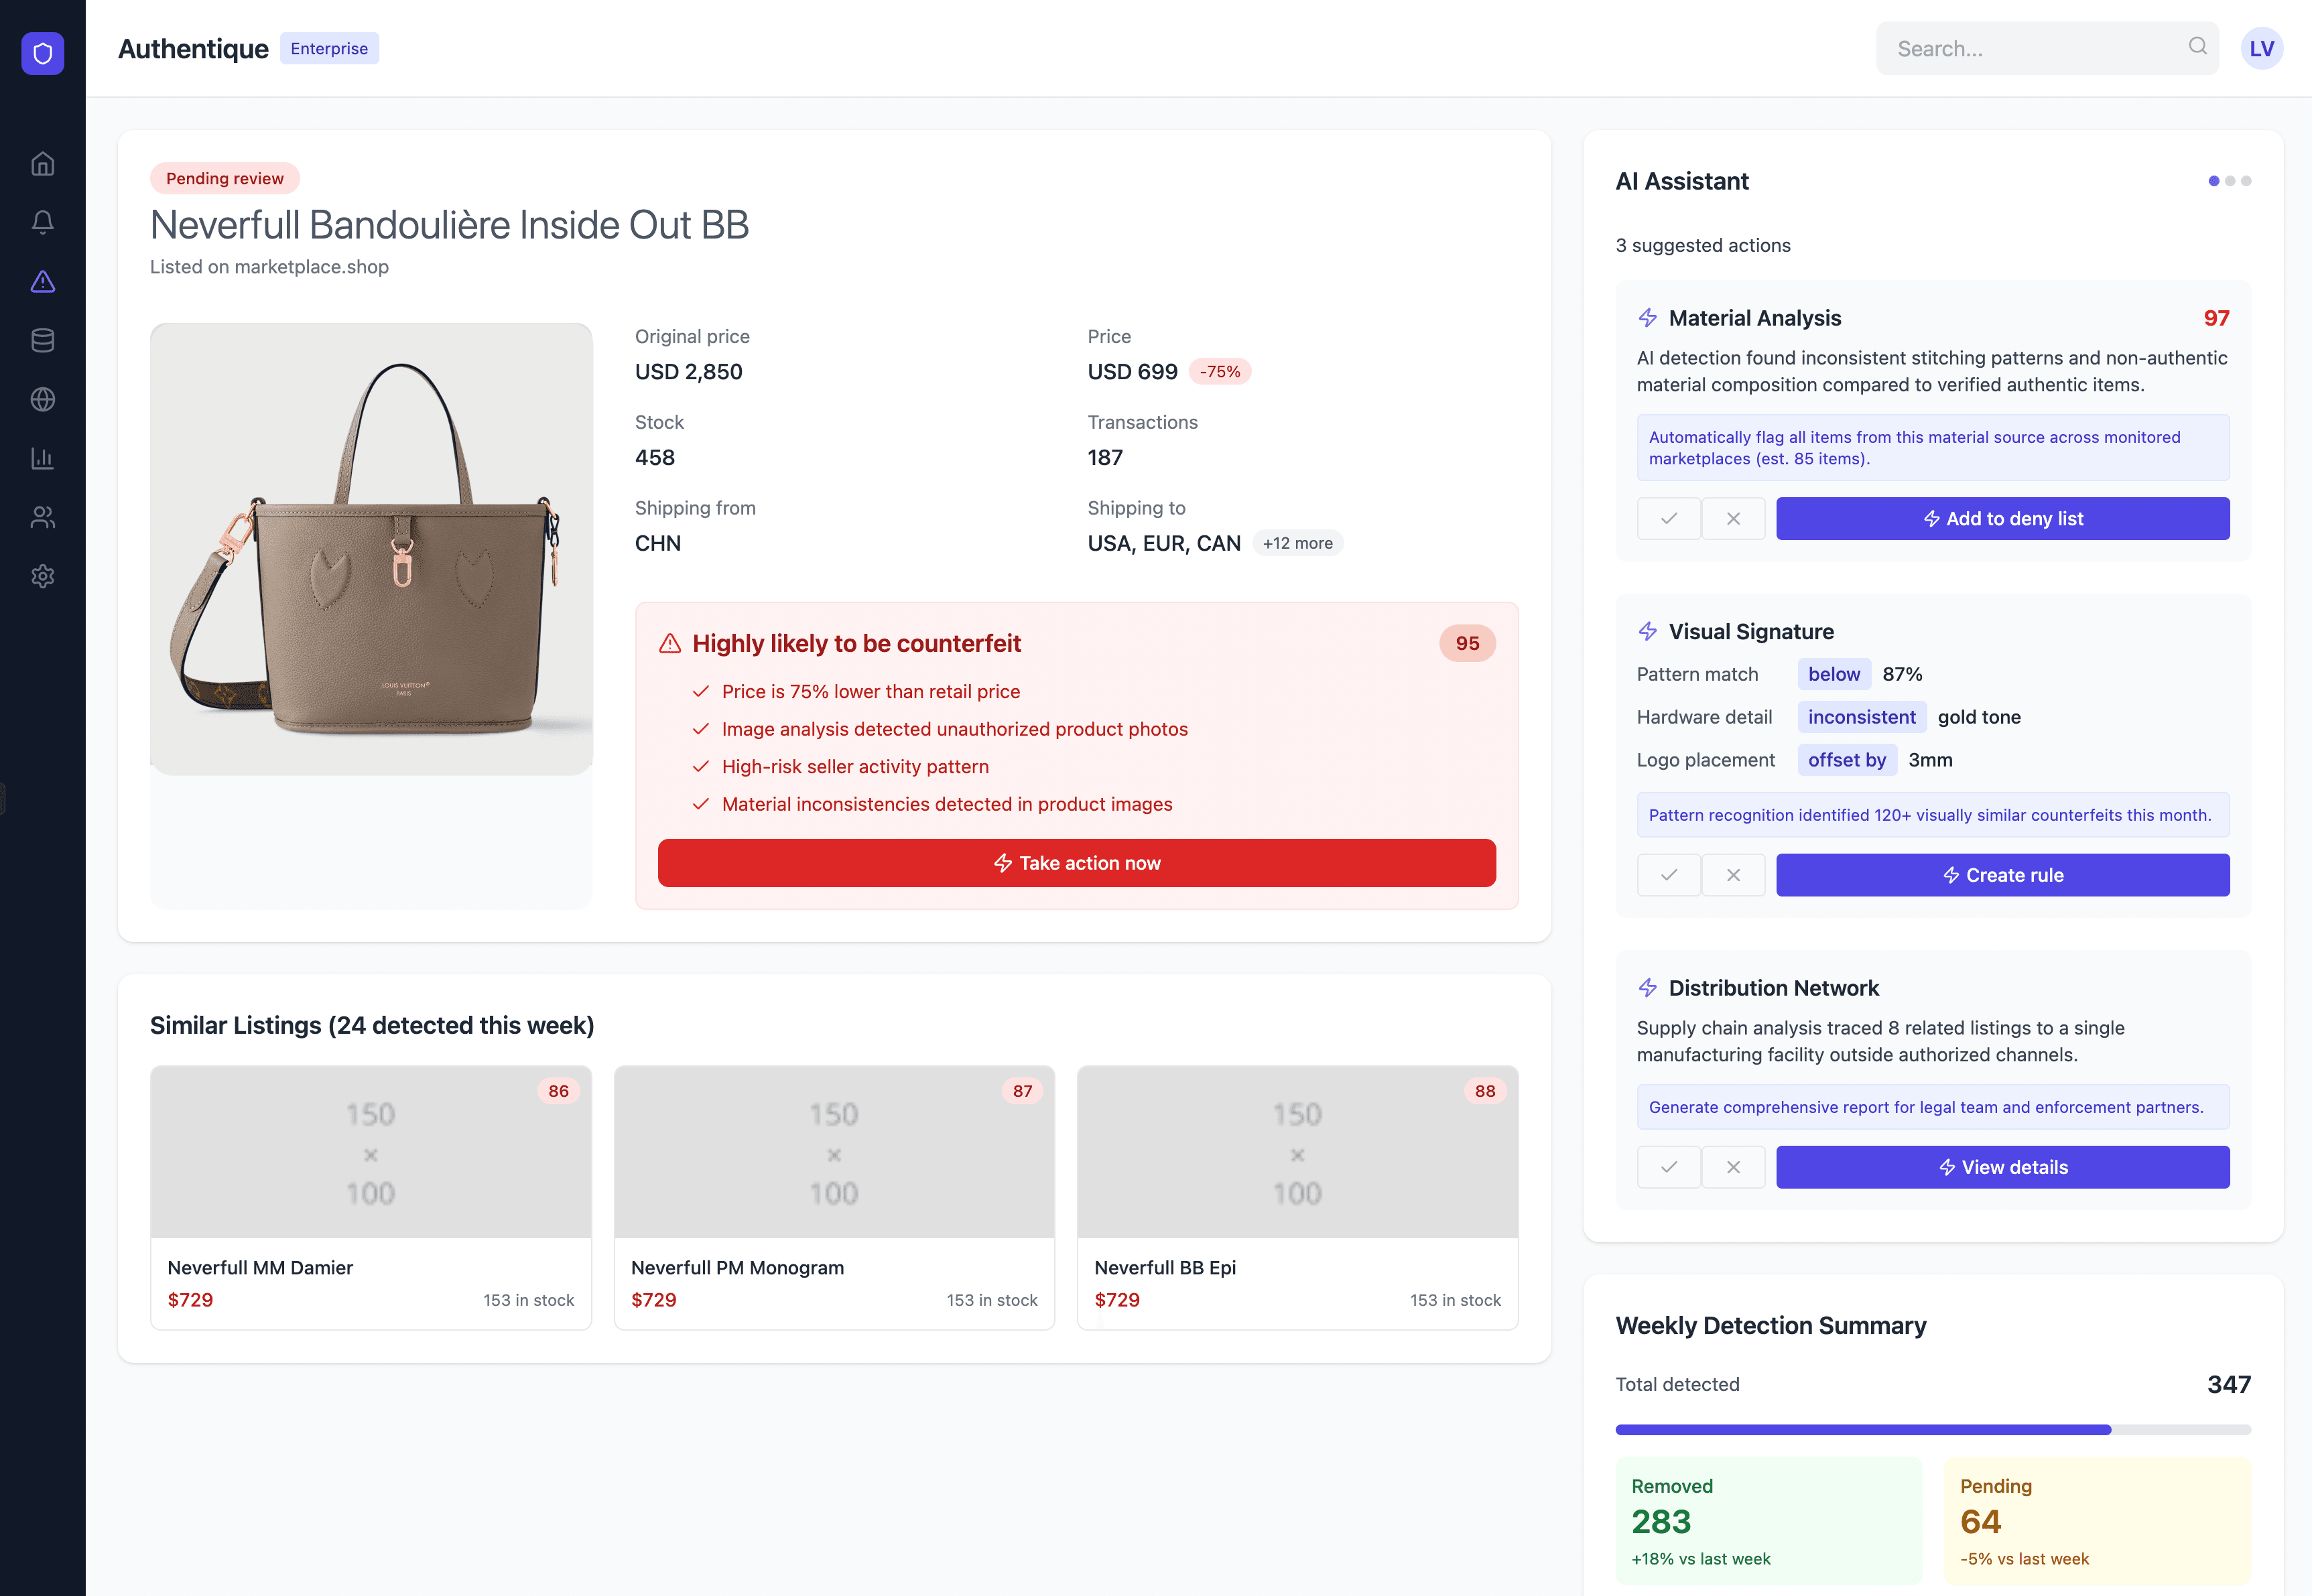Click the Authentique shield logo
The image size is (2312, 1596).
tap(43, 53)
